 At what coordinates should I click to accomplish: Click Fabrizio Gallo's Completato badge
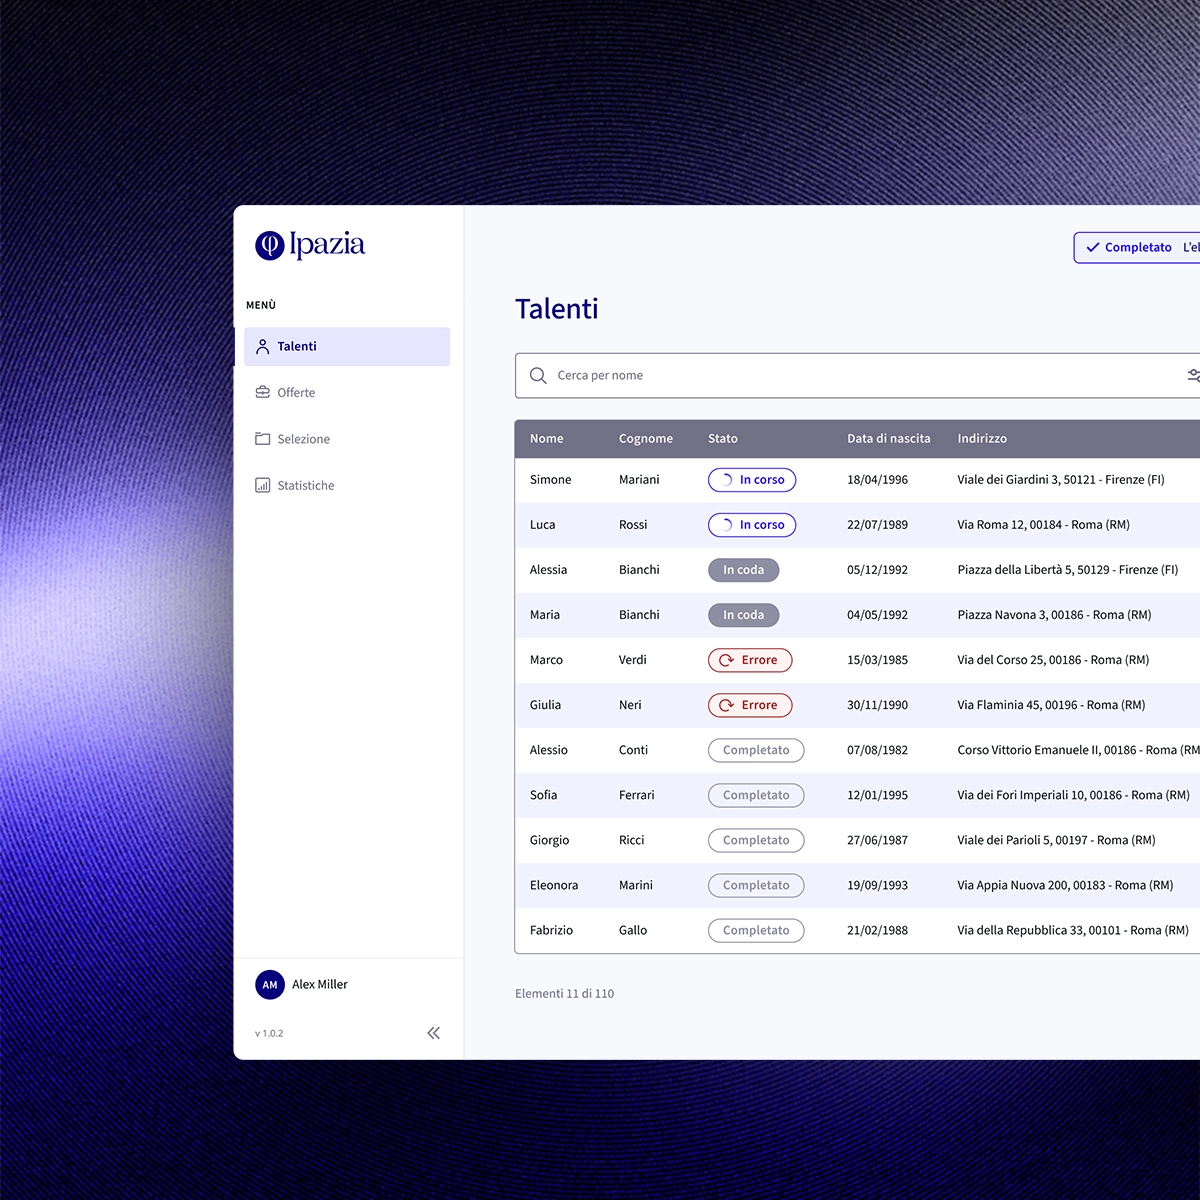(756, 930)
